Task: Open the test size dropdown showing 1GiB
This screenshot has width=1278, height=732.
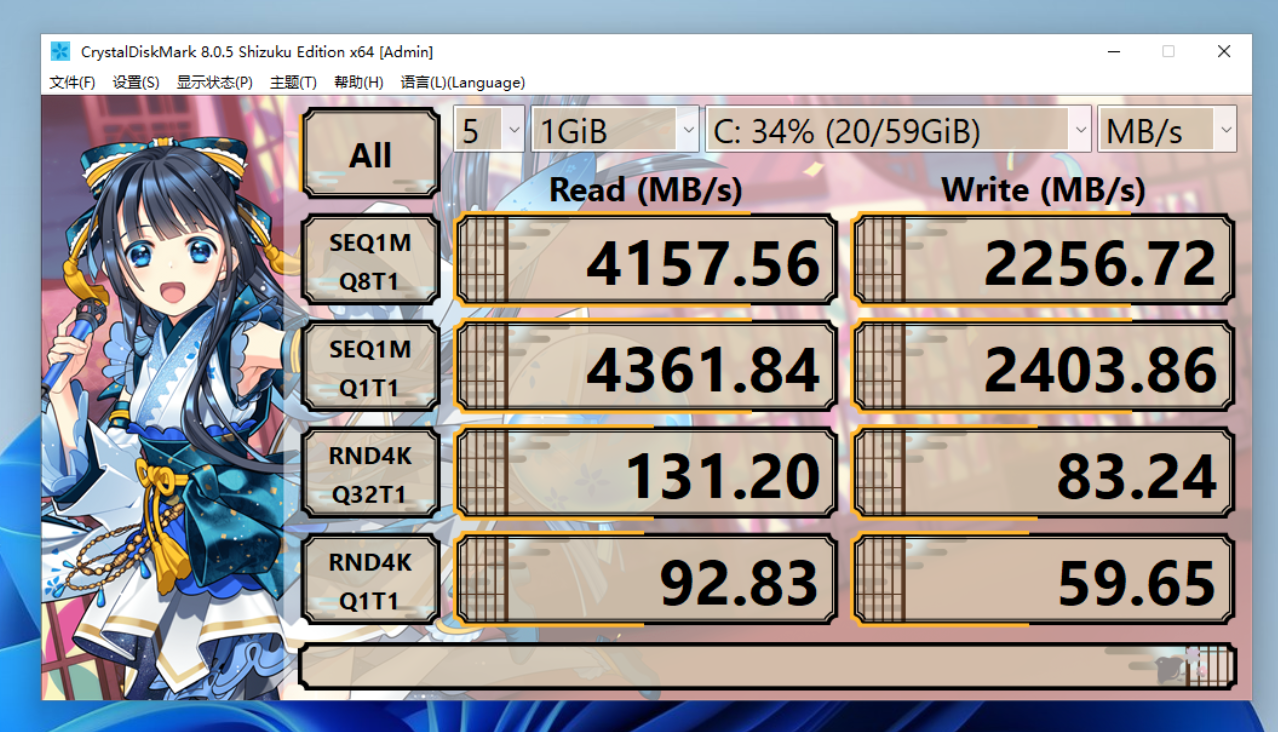Action: [615, 130]
